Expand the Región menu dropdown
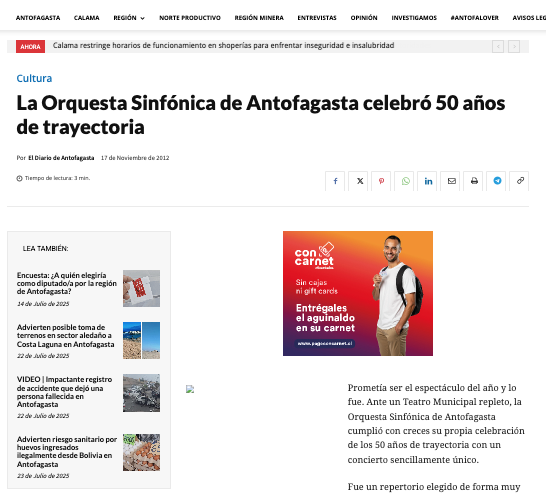 129,18
